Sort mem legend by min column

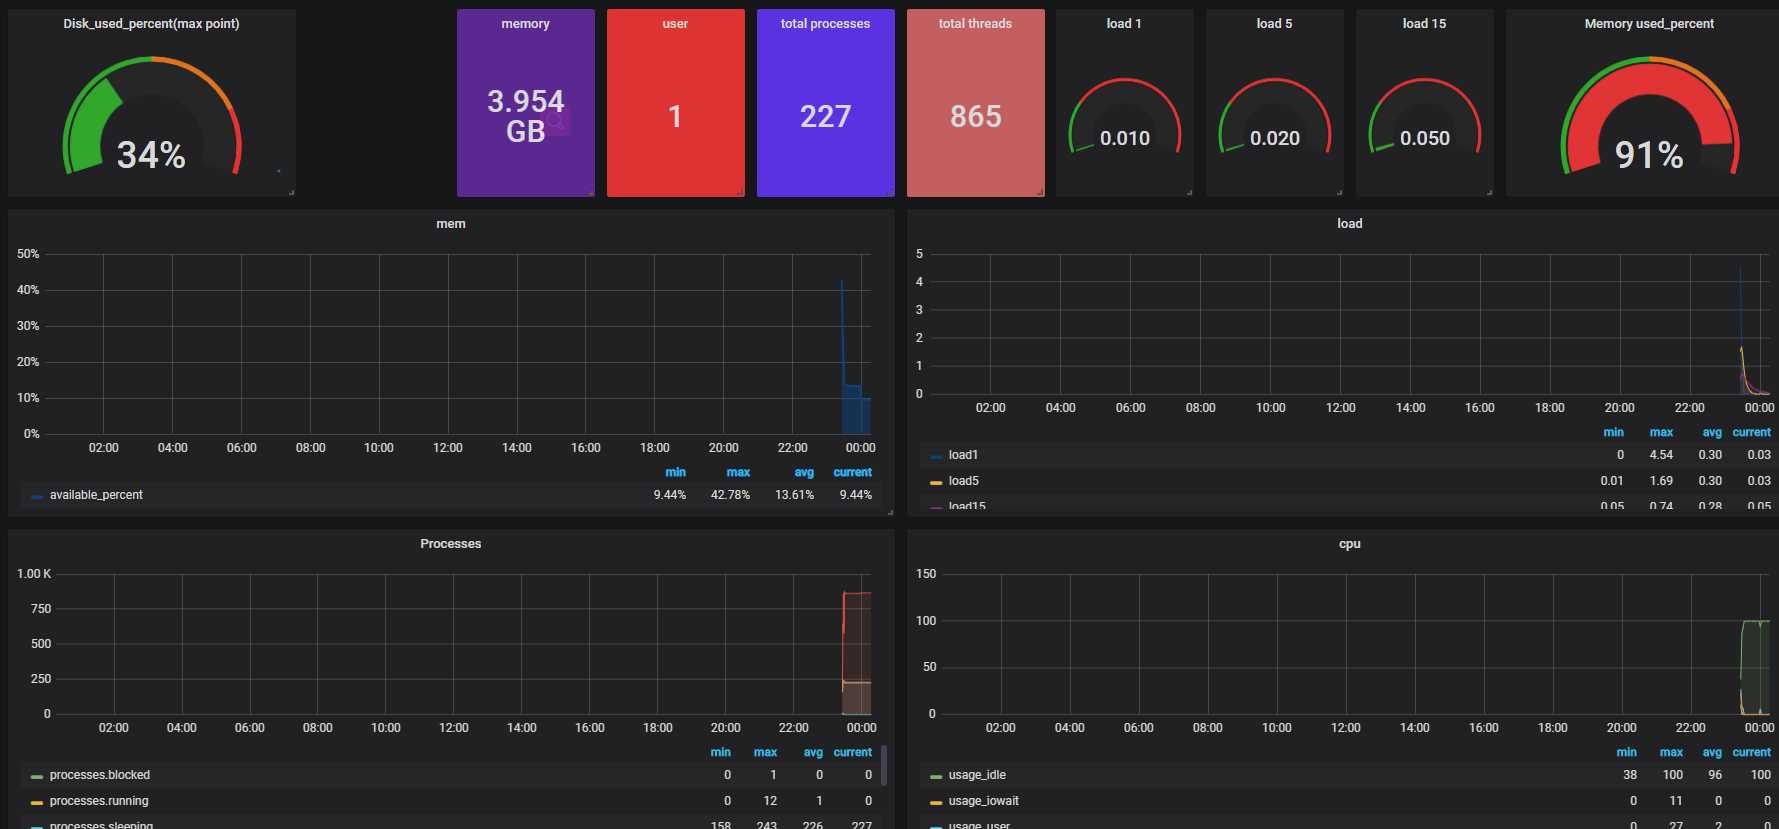tap(675, 472)
